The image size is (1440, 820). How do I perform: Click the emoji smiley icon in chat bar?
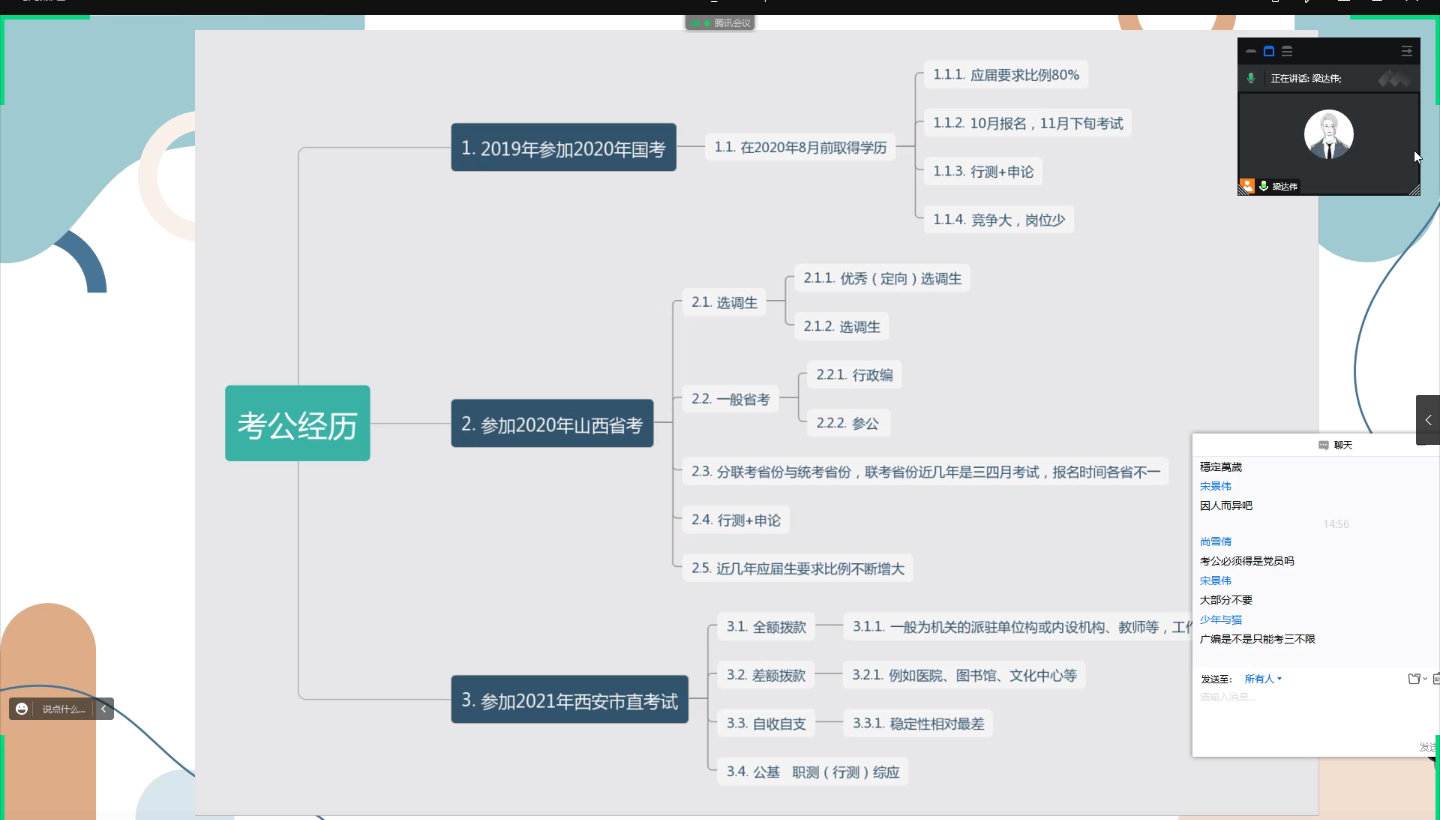[x=22, y=709]
